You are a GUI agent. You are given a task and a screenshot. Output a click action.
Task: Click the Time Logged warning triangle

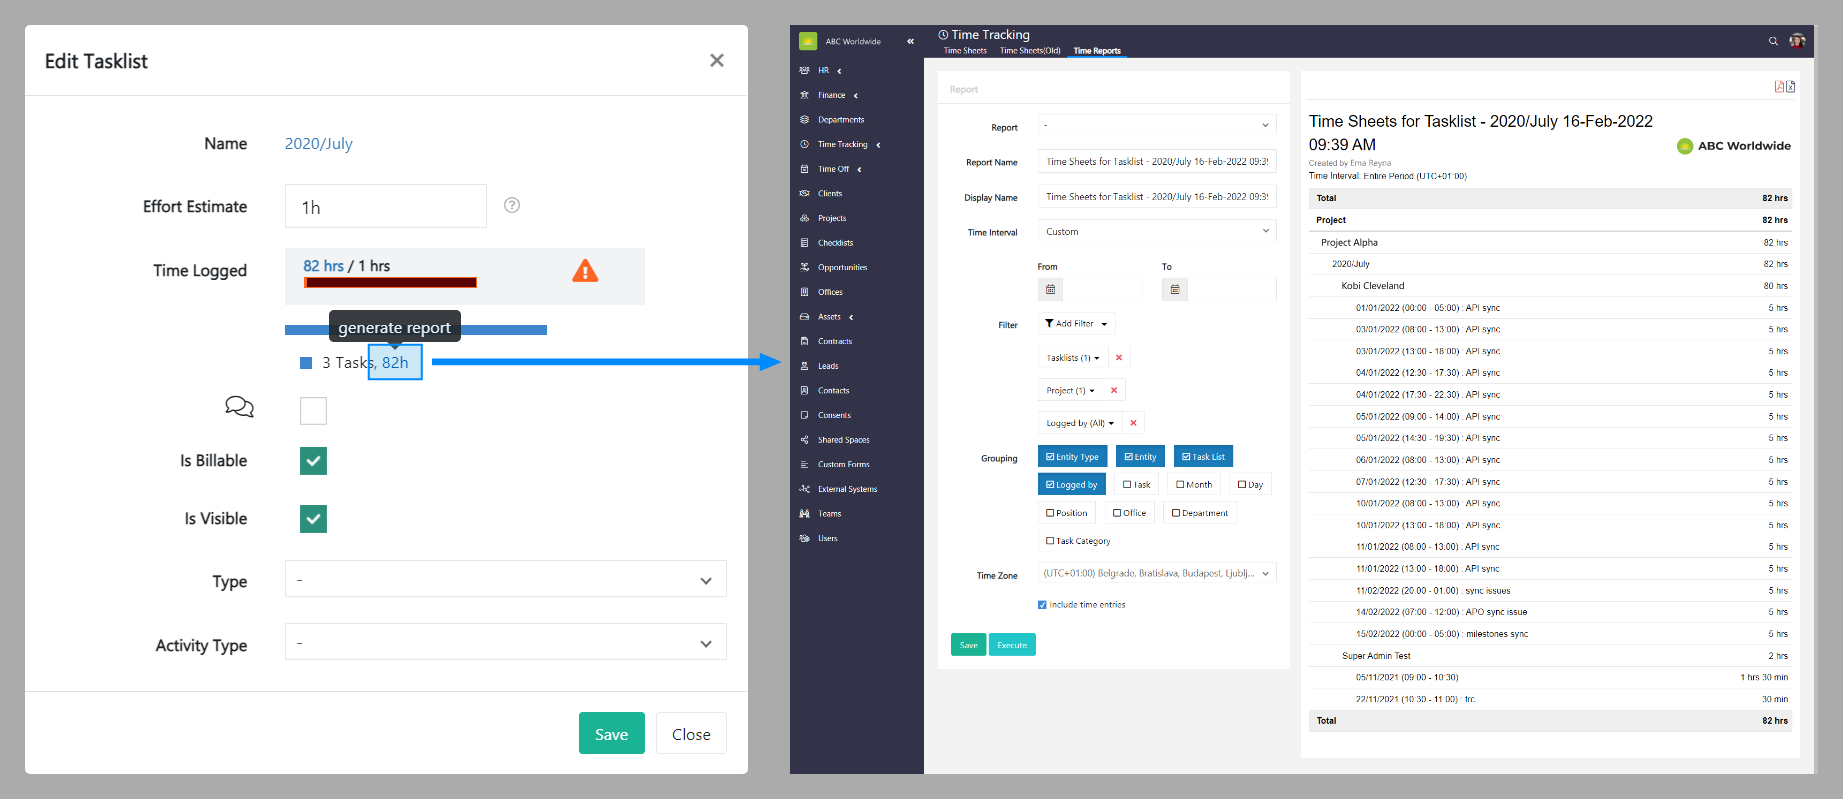coord(585,271)
